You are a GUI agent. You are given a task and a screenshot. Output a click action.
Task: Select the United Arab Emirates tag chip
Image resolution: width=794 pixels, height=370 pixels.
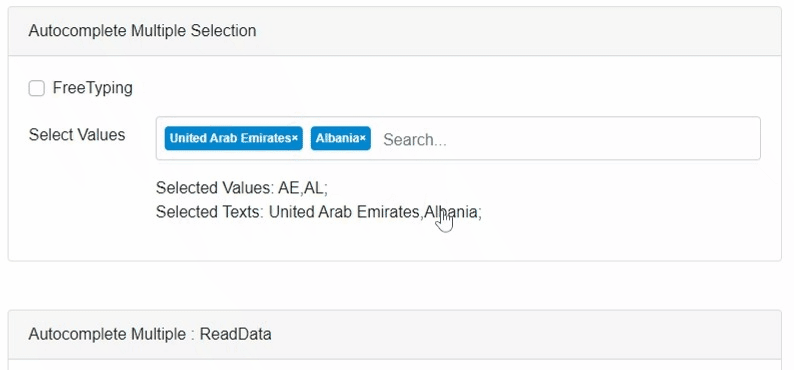click(233, 139)
